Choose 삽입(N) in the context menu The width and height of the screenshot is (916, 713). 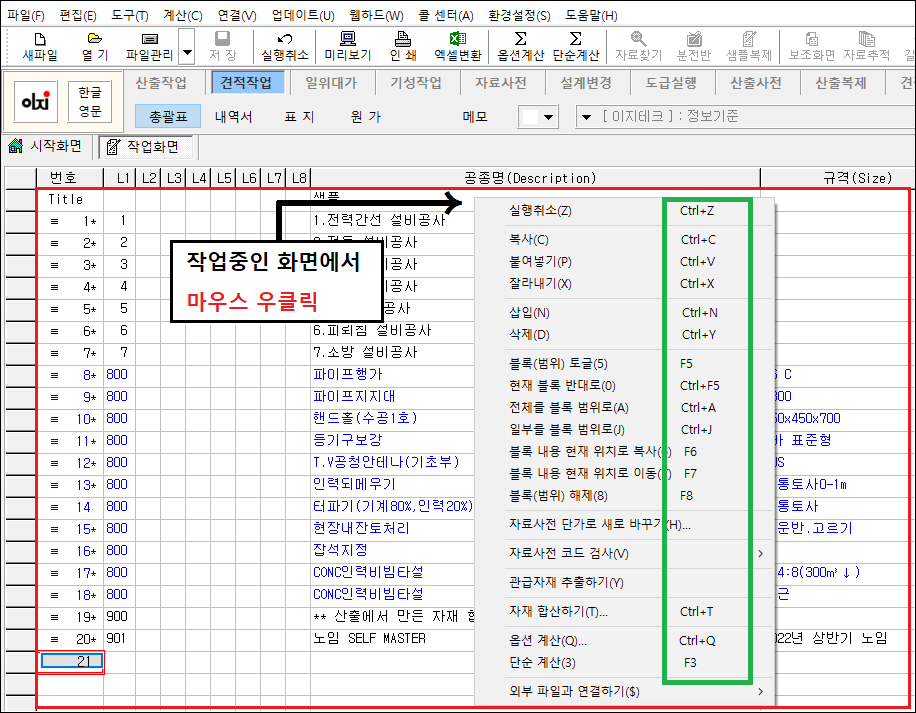(624, 312)
